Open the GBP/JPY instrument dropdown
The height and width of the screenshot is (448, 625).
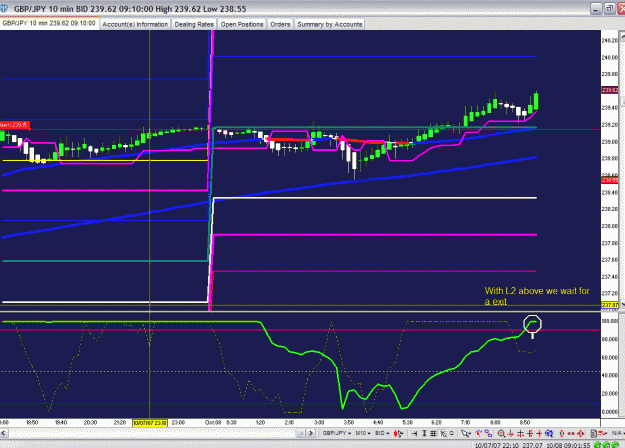point(336,433)
